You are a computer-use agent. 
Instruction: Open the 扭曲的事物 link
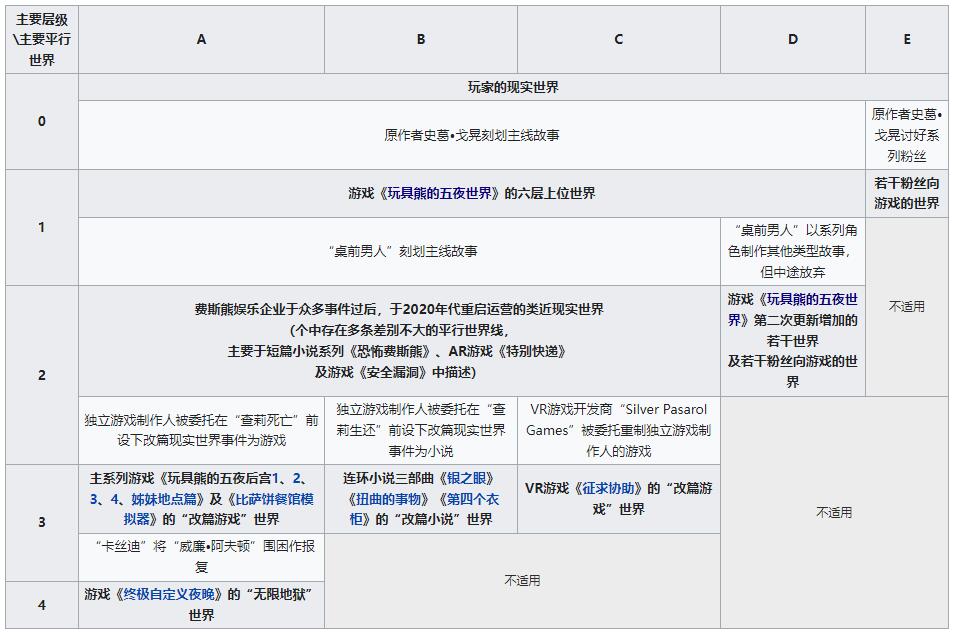(385, 498)
